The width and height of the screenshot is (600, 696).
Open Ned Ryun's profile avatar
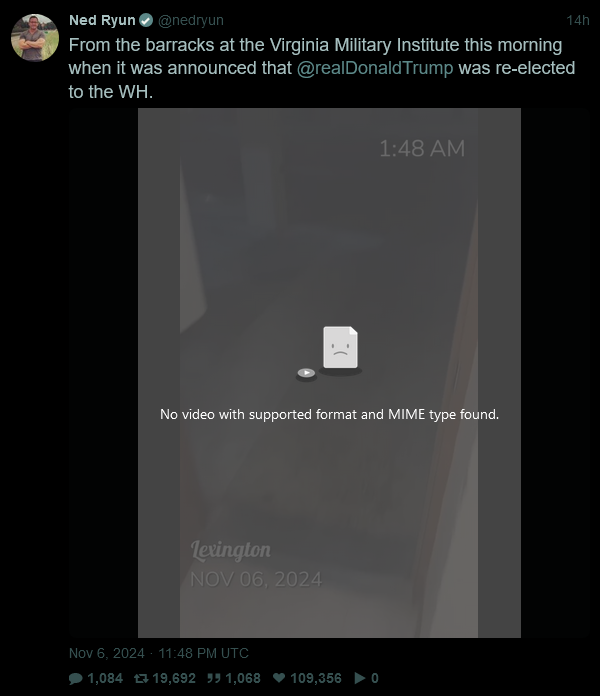(35, 38)
